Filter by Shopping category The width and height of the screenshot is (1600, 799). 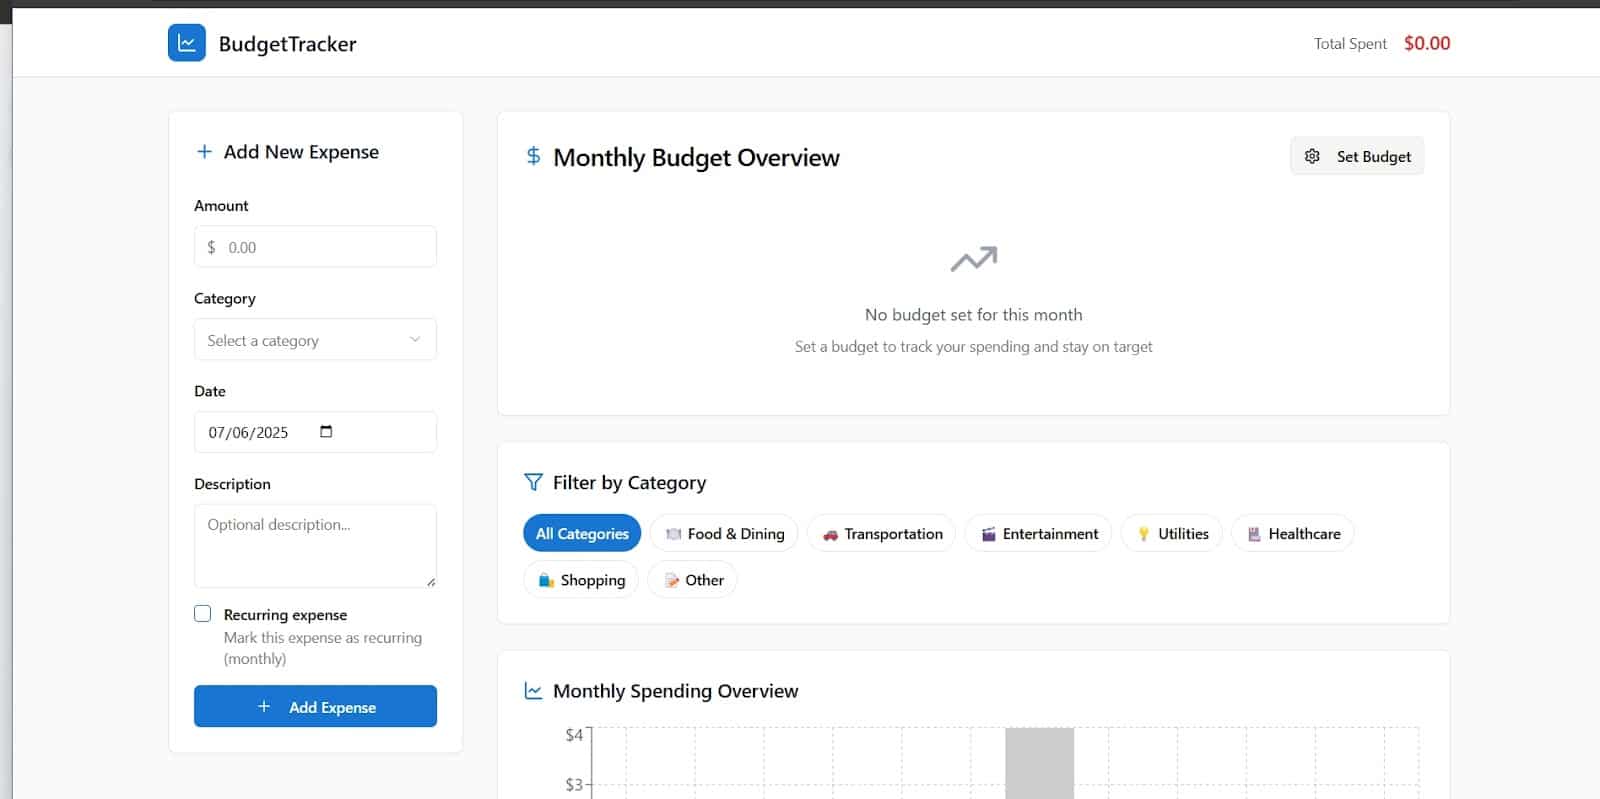coord(581,580)
